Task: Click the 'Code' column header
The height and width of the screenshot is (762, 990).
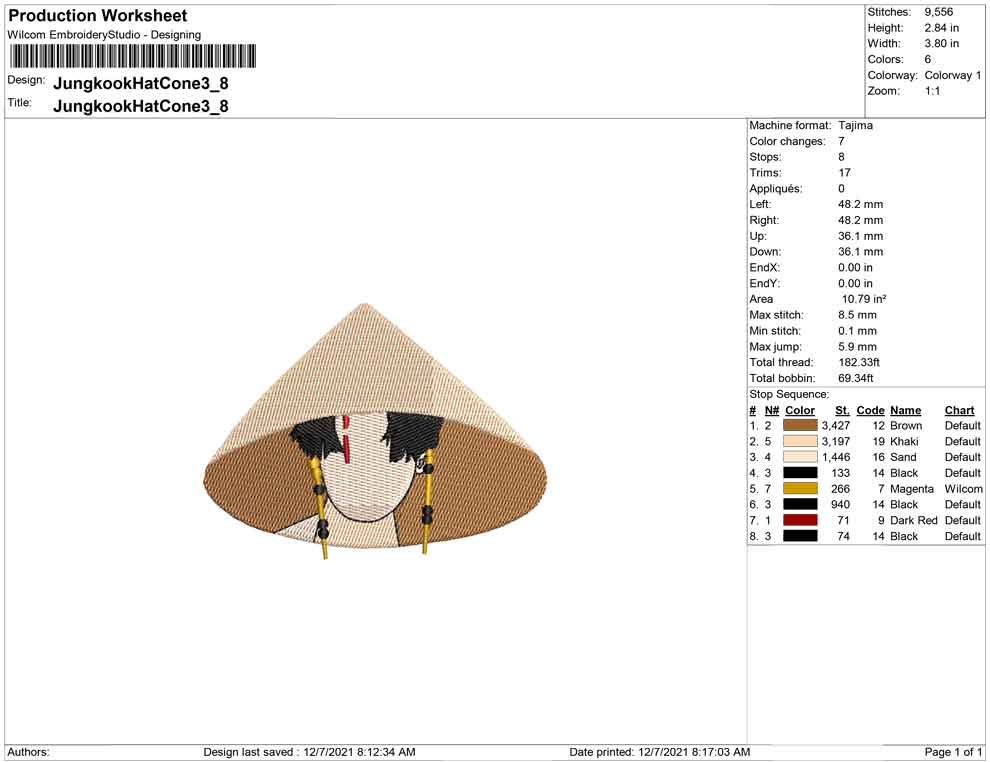Action: pos(871,410)
